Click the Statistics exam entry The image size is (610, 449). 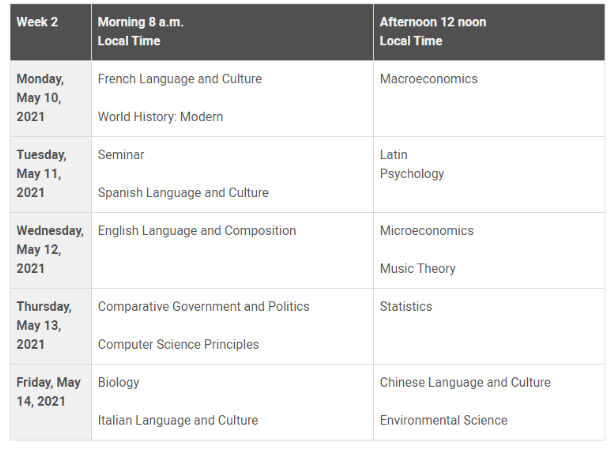click(406, 307)
